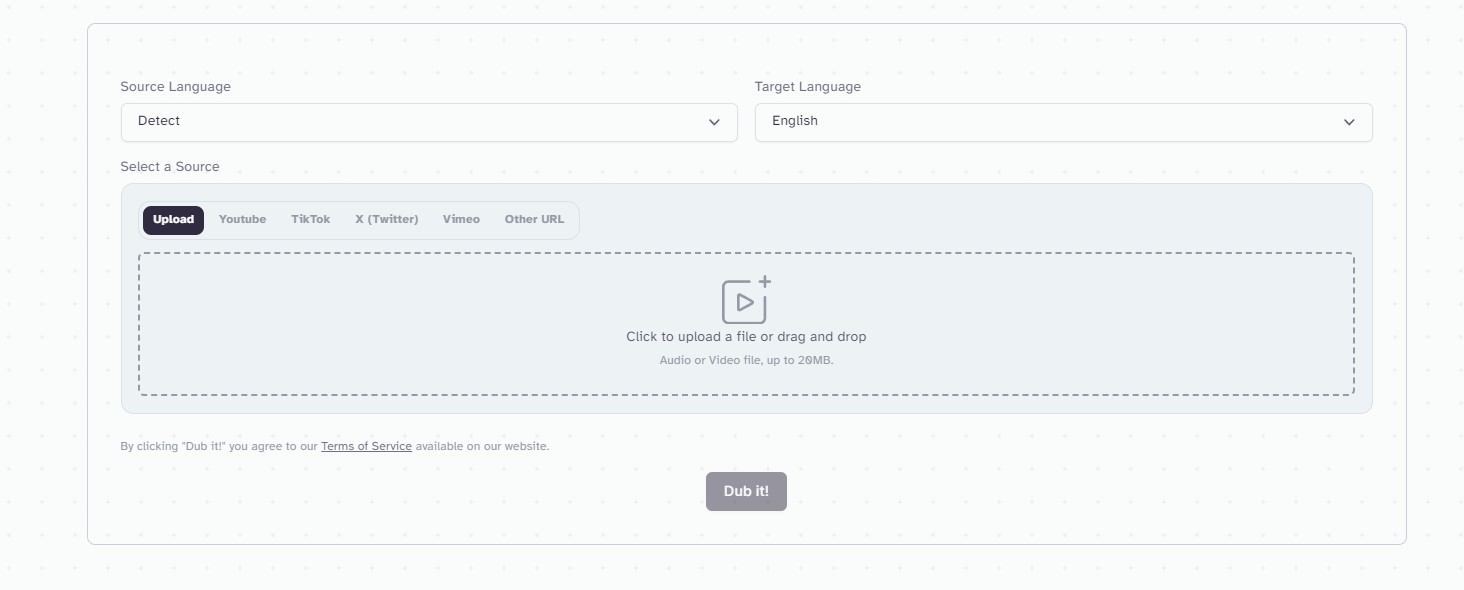1464x590 pixels.
Task: Click the "Audio or Video file, up to 20MB." hint
Action: pyautogui.click(x=746, y=360)
